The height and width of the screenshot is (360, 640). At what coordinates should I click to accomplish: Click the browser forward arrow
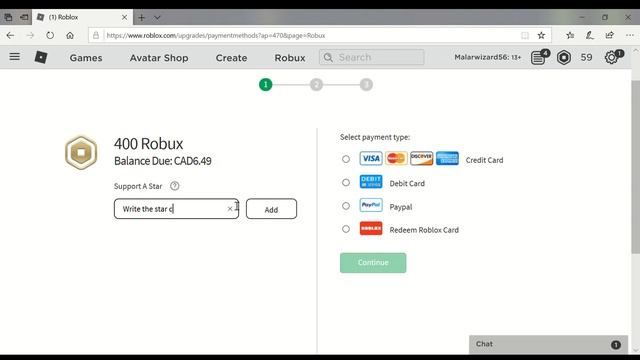coord(30,36)
